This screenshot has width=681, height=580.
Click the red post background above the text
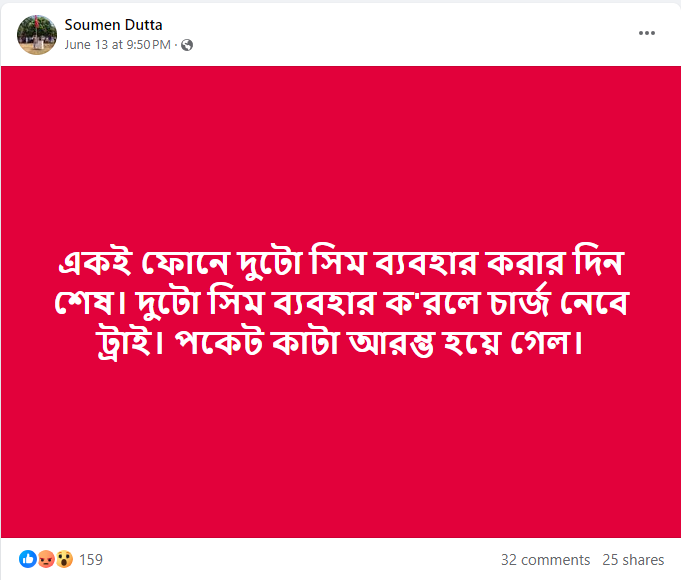coord(340,150)
